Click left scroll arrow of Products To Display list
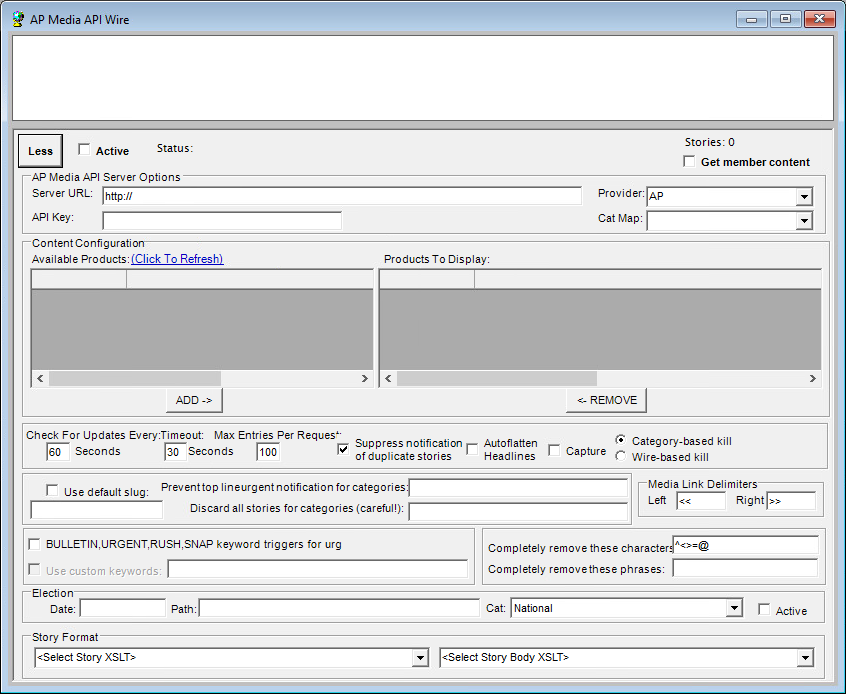Viewport: 846px width, 694px height. (x=388, y=378)
